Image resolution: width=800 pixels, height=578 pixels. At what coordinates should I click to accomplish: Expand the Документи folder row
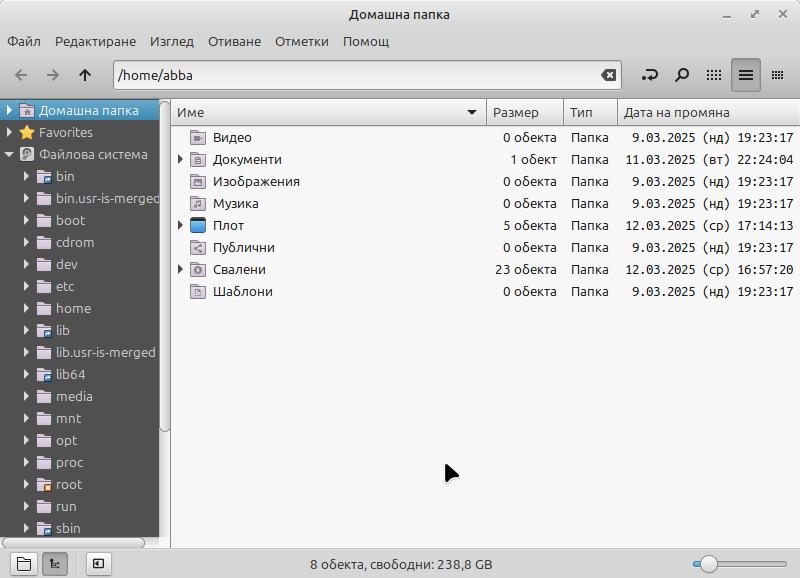pos(180,159)
